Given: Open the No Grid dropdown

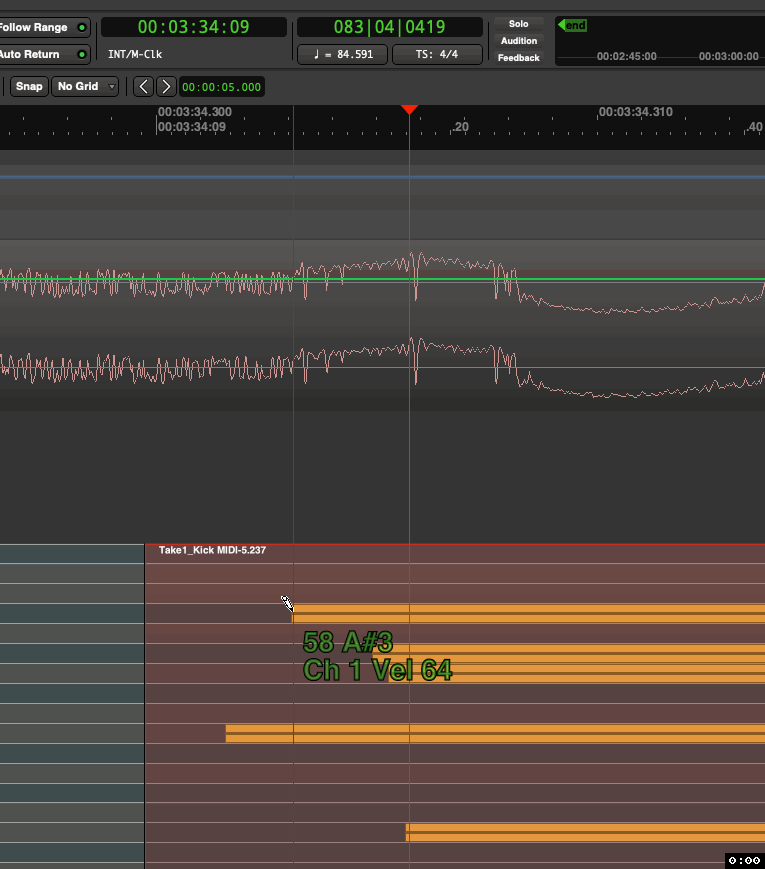Looking at the screenshot, I should point(85,86).
